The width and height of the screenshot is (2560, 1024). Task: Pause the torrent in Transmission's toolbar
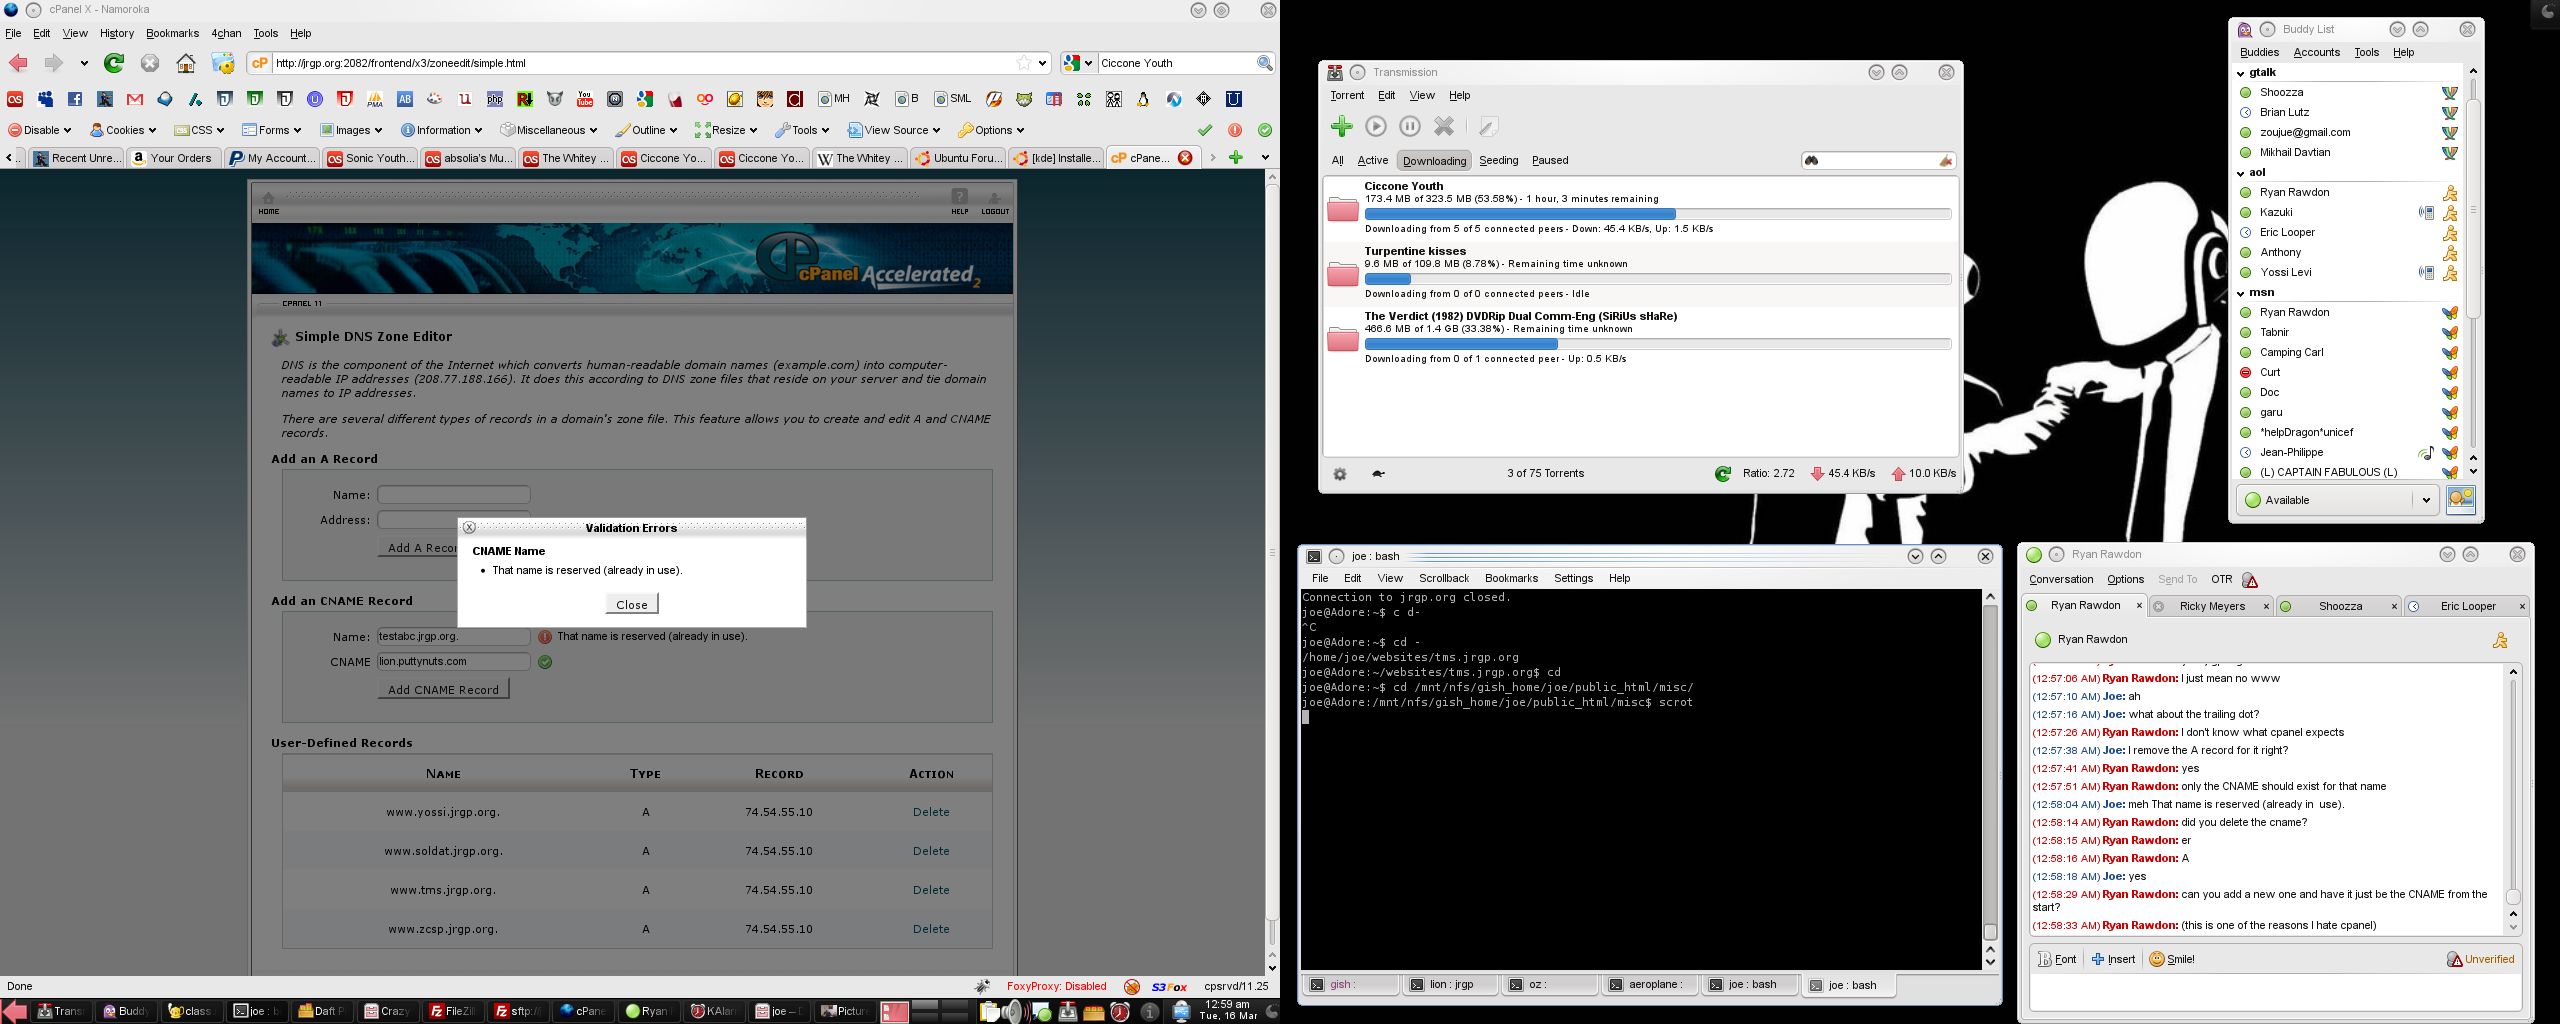coord(1410,126)
